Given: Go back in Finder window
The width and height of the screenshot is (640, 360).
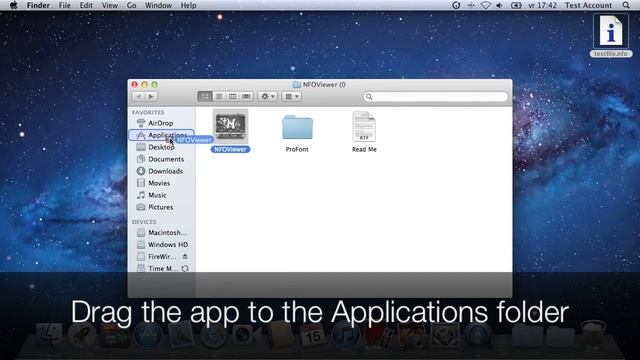Looking at the screenshot, I should [138, 96].
